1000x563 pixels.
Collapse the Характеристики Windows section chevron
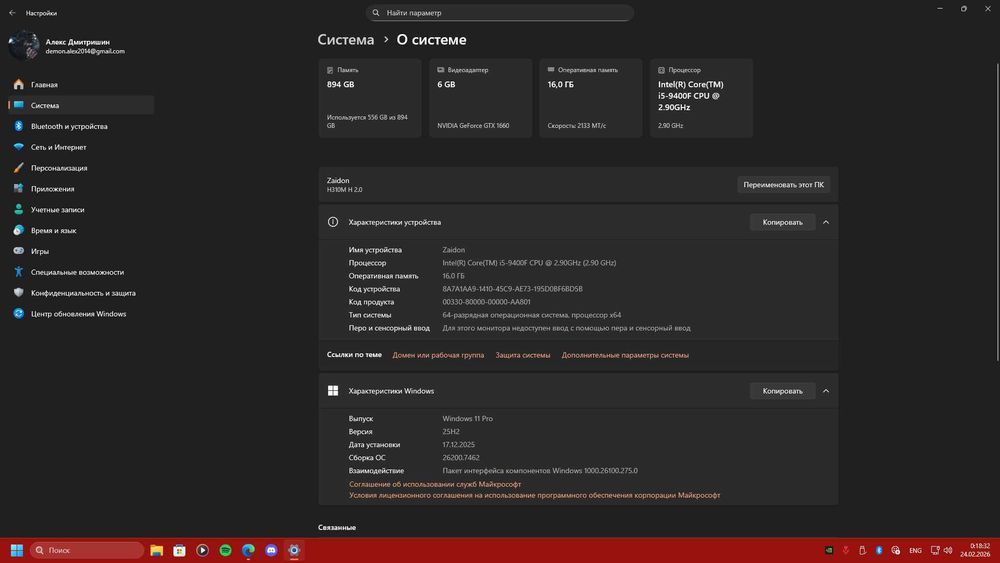pos(826,391)
